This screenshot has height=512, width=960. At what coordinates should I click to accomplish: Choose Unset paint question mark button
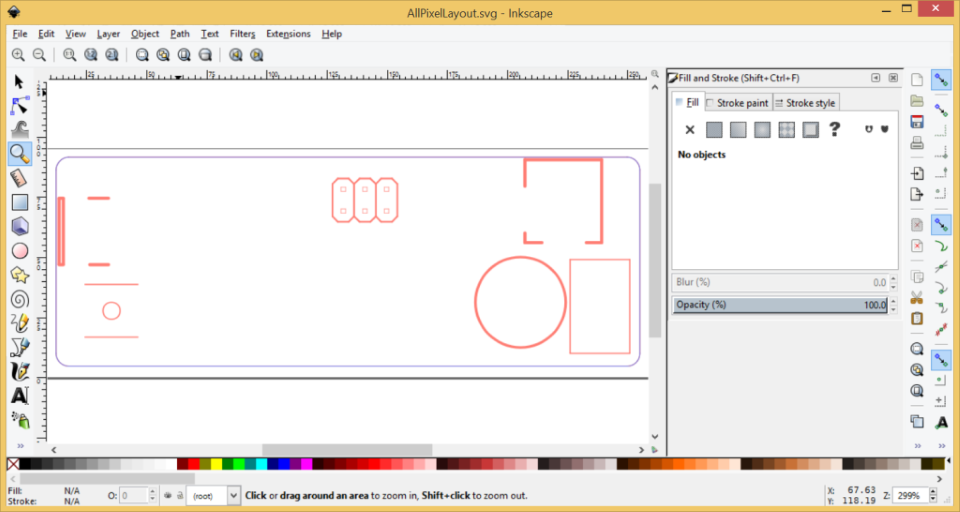click(834, 130)
